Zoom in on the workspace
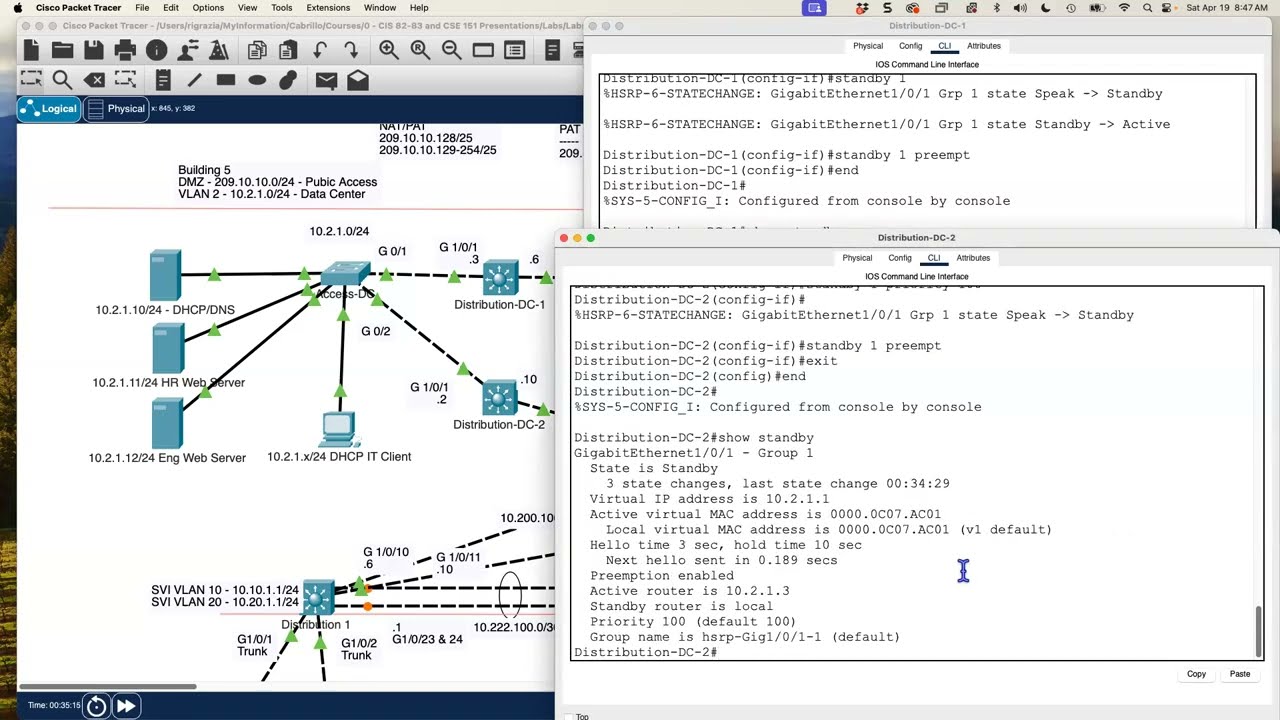Screen dimensions: 1280x720 click(x=389, y=50)
